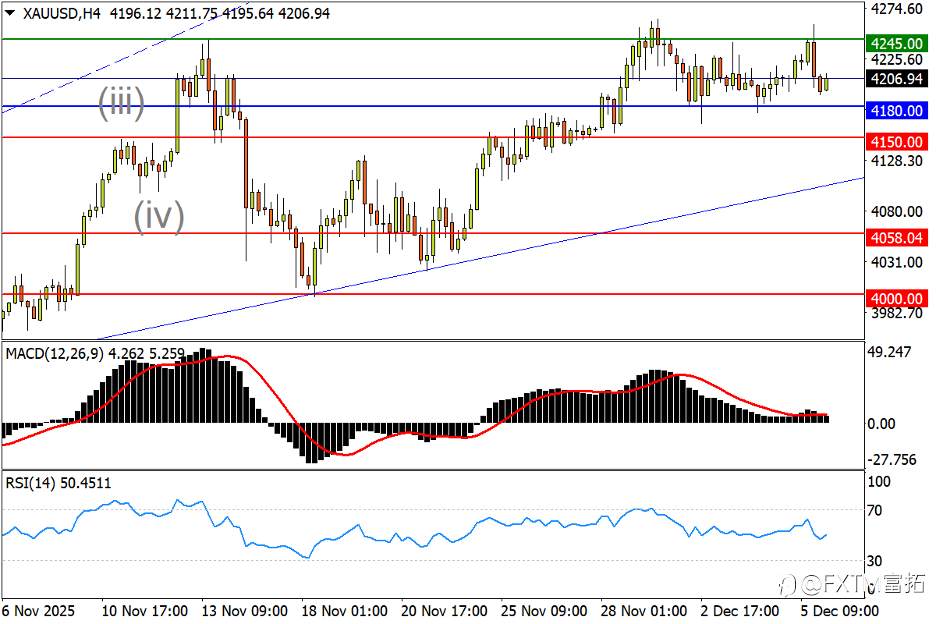Select the 4274.60 price scale value
The image size is (936, 624).
[x=897, y=9]
